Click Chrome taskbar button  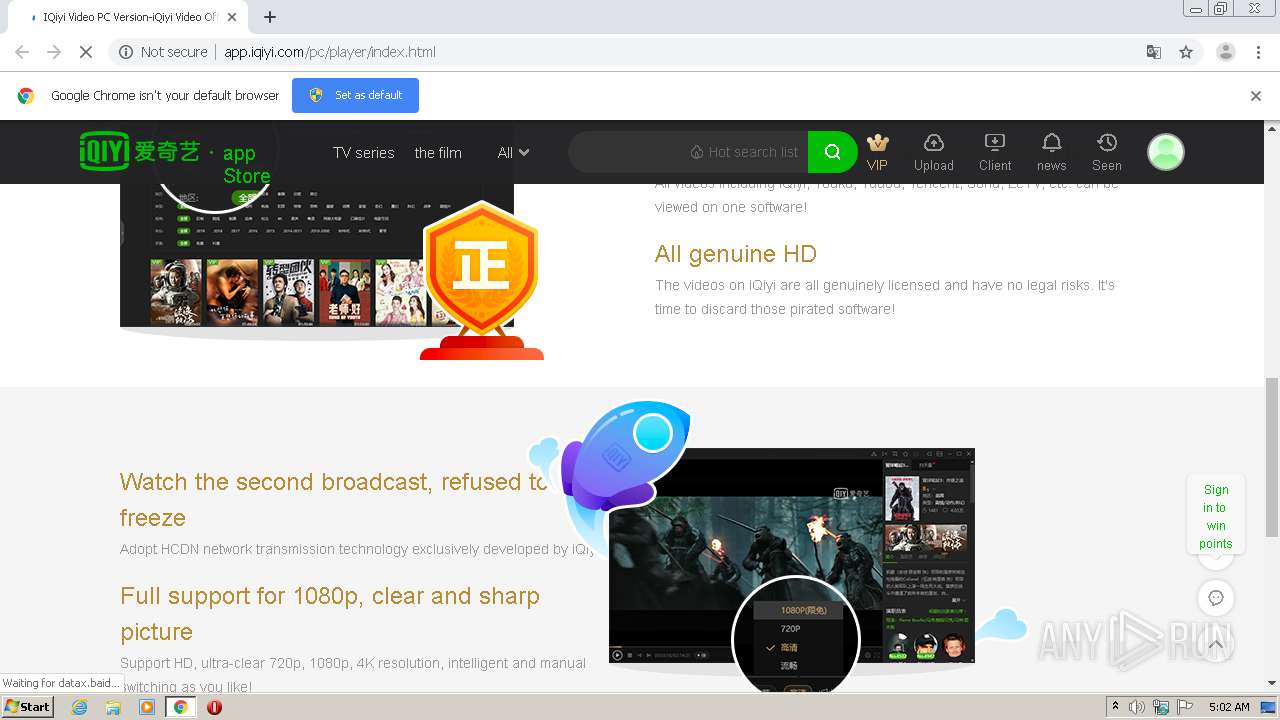pyautogui.click(x=180, y=707)
